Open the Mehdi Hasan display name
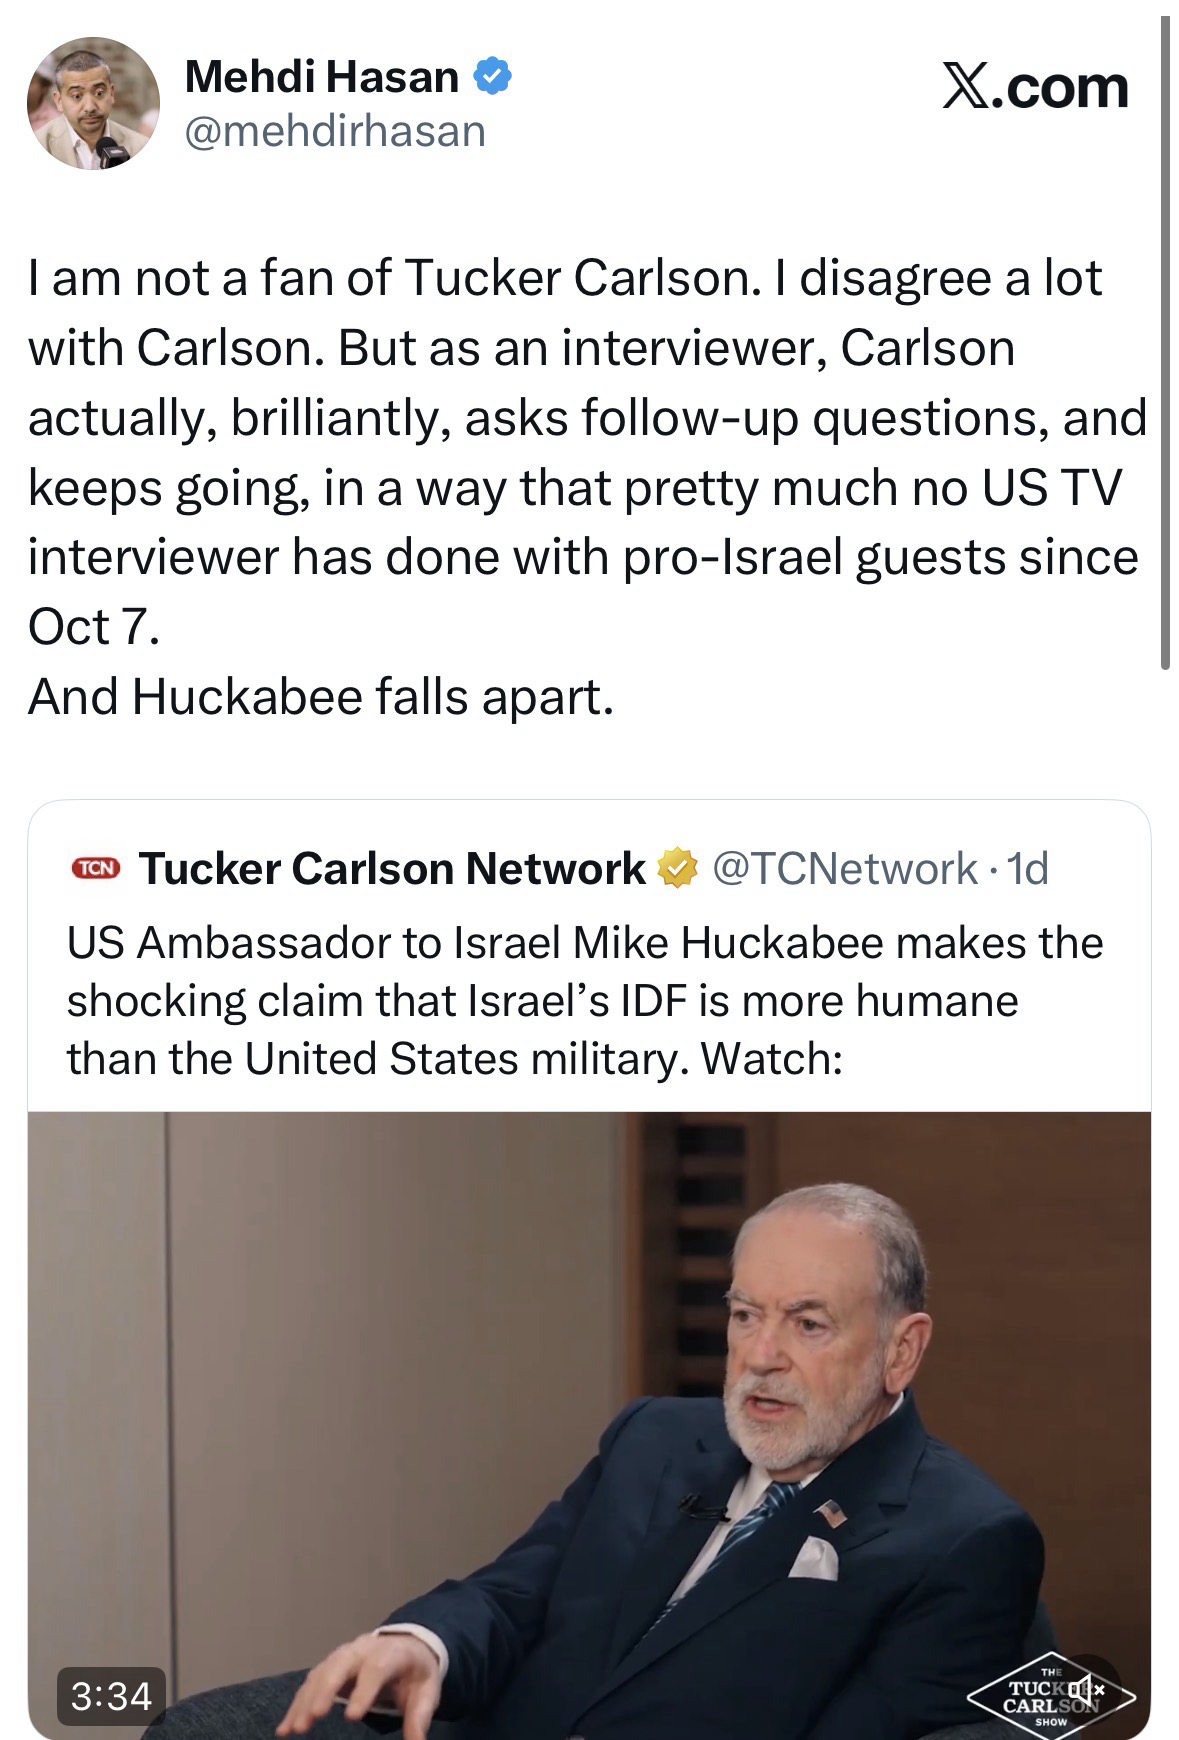Viewport: 1179px width, 1740px height. [x=321, y=77]
